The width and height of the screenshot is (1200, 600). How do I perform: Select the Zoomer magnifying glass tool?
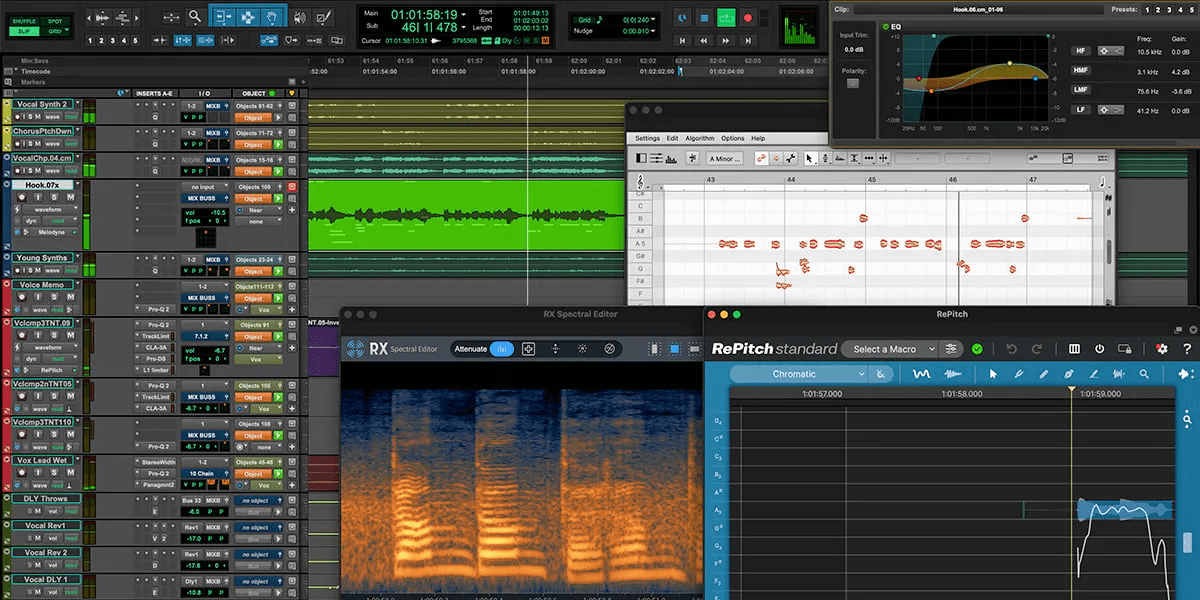click(194, 17)
